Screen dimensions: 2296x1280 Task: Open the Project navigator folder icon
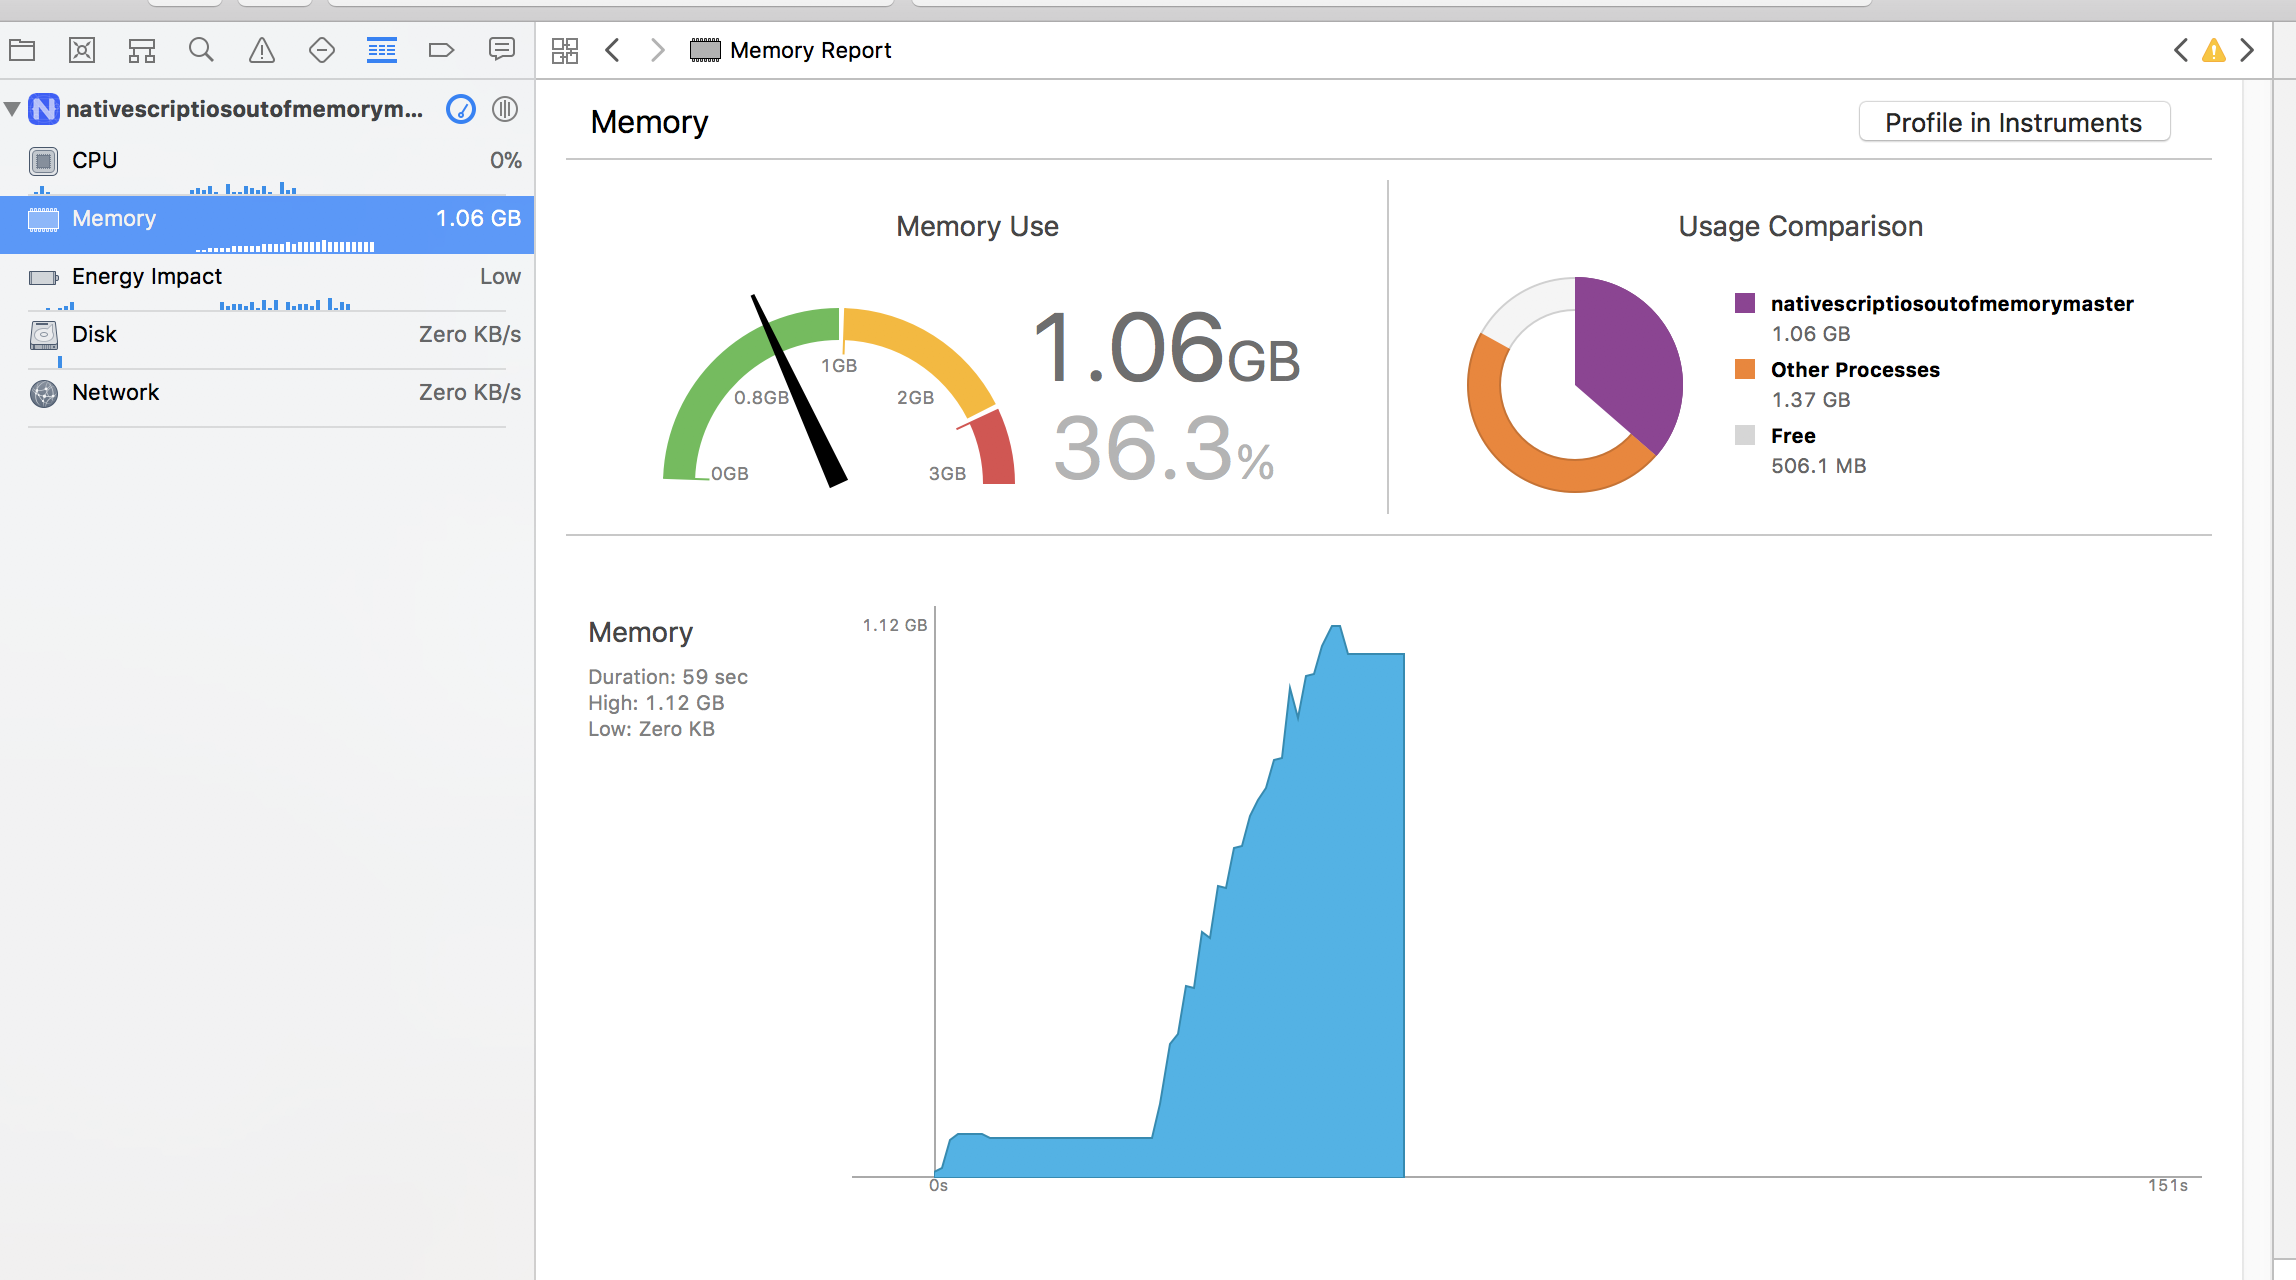[22, 50]
